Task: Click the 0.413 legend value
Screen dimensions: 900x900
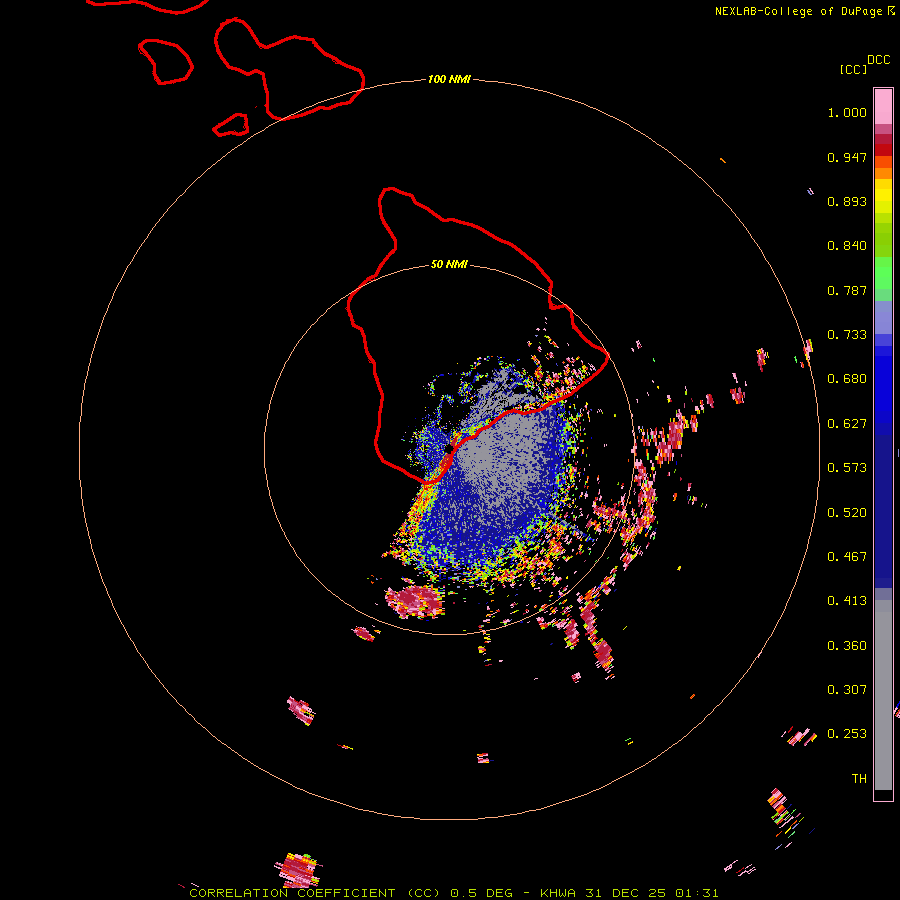Action: [847, 601]
